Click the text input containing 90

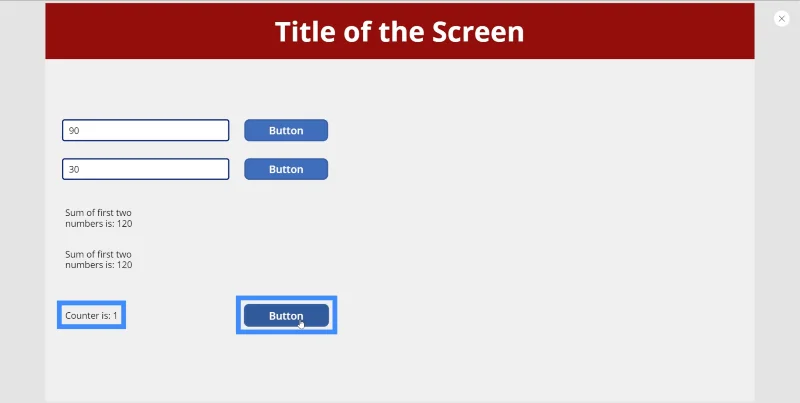tap(145, 130)
